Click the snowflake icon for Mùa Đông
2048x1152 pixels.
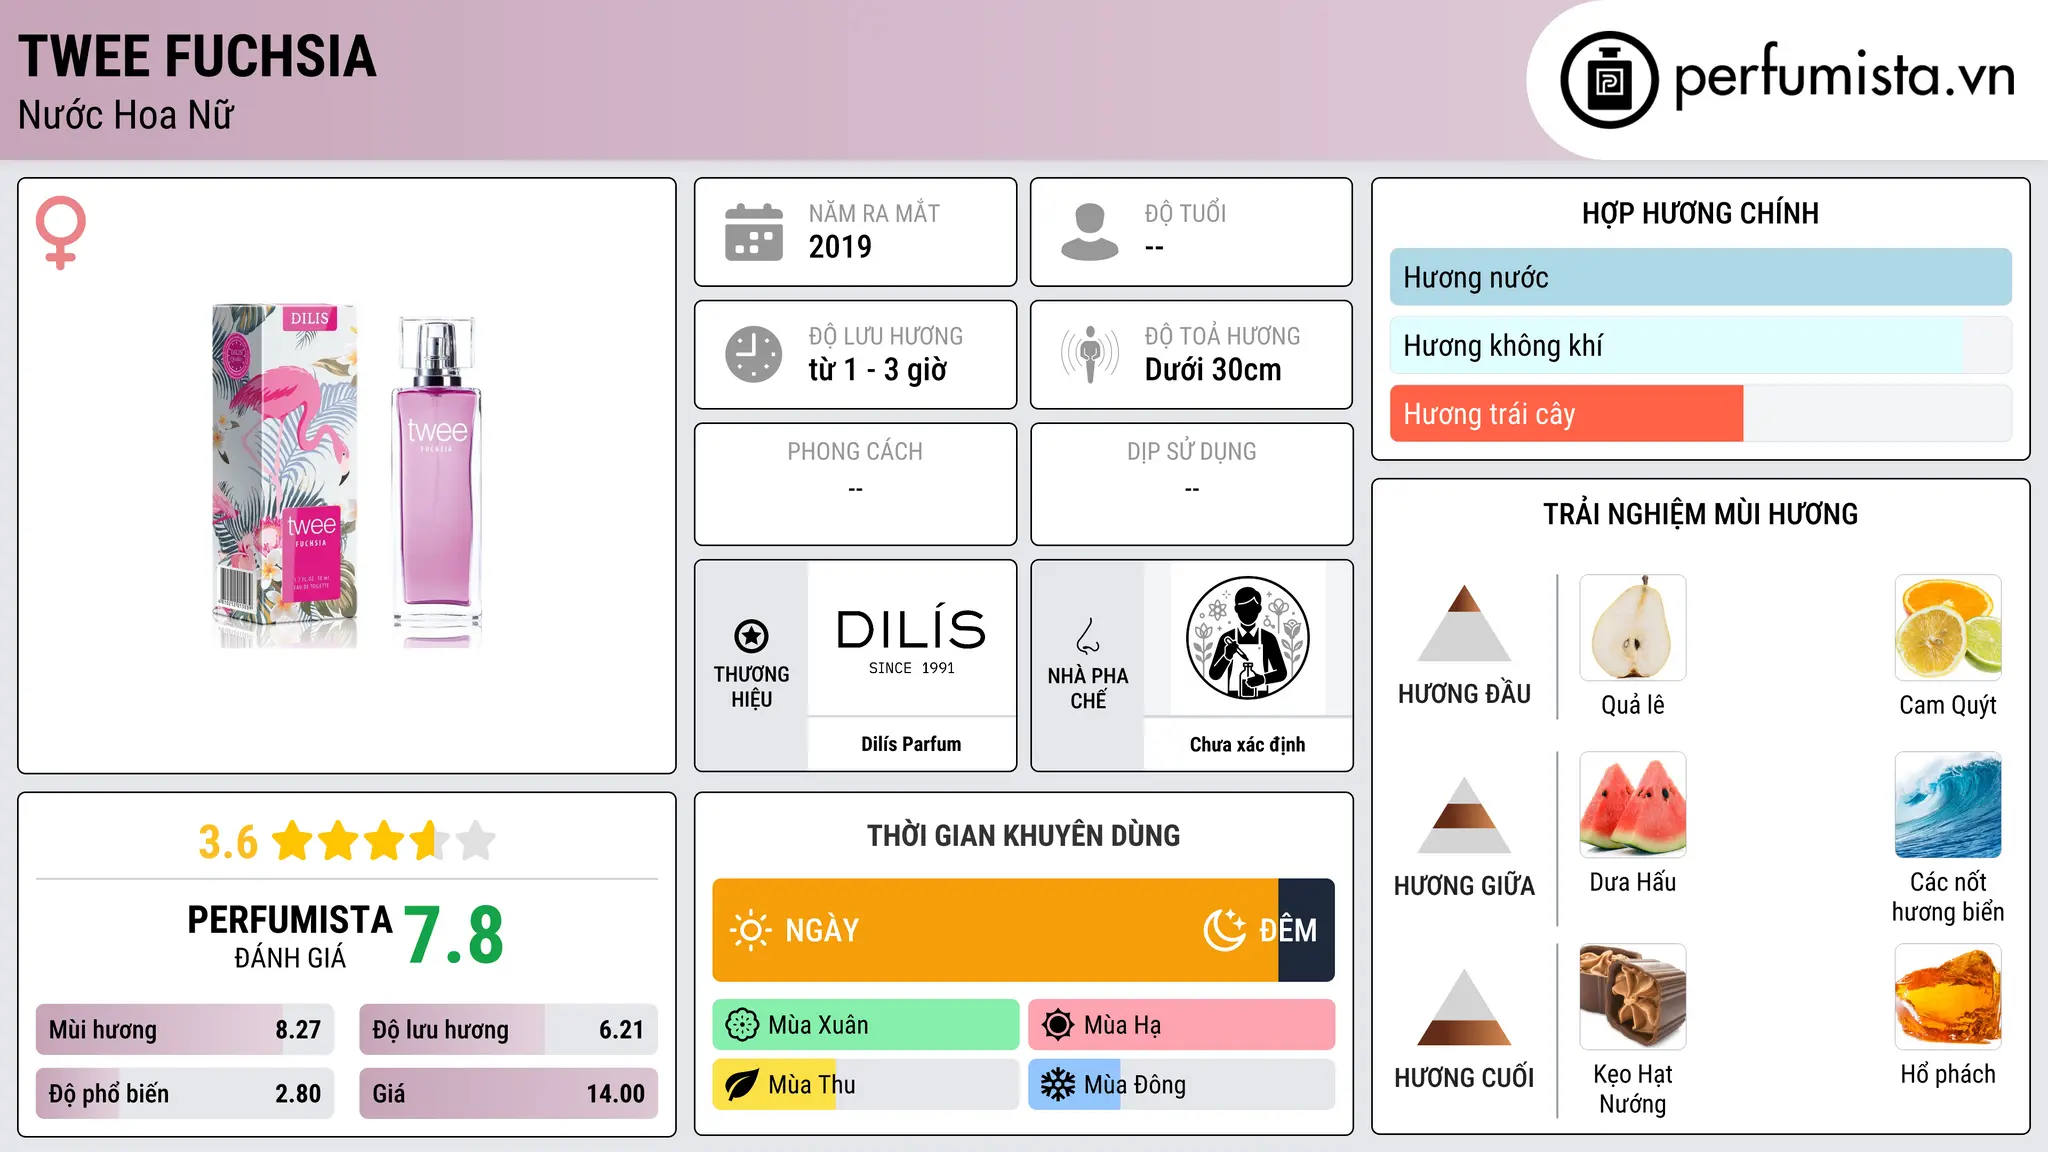1058,1085
